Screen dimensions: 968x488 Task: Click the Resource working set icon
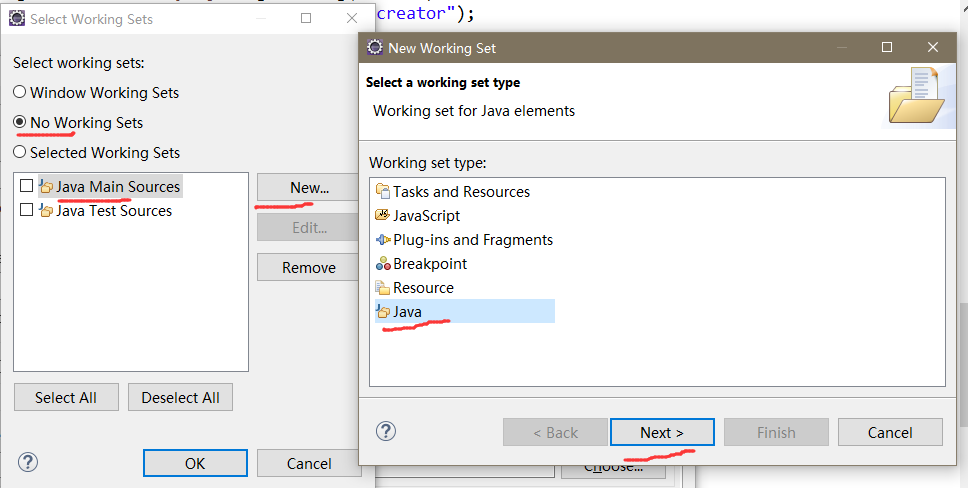click(383, 288)
